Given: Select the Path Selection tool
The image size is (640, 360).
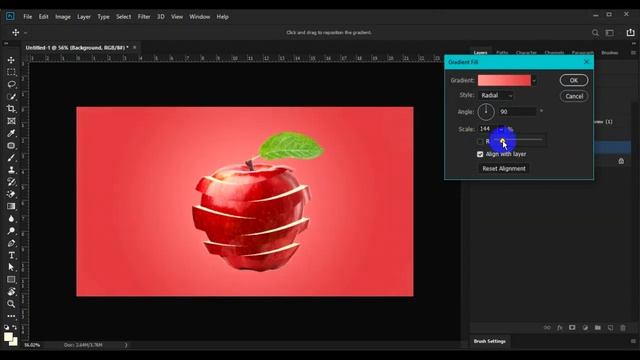Looking at the screenshot, I should point(11,267).
